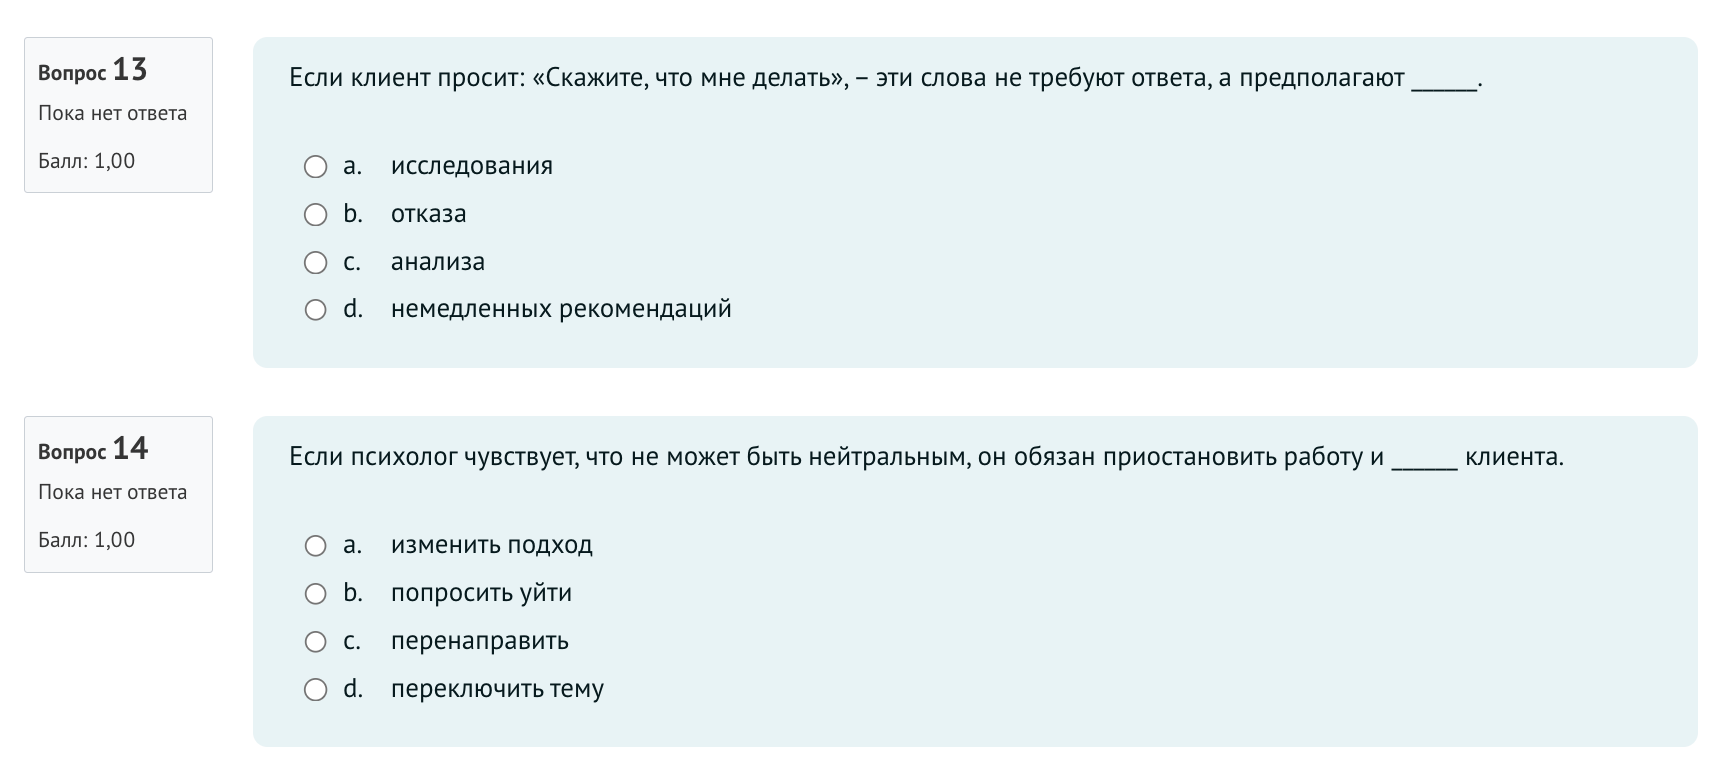
Task: Select radio option «немедленных рекомендаций»
Action: (x=316, y=309)
